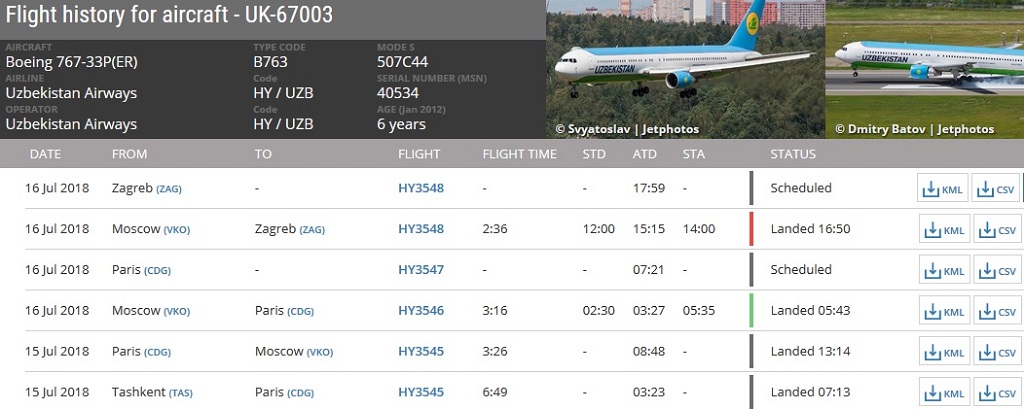Open TAS airport code link
The width and height of the screenshot is (1024, 409).
(181, 393)
